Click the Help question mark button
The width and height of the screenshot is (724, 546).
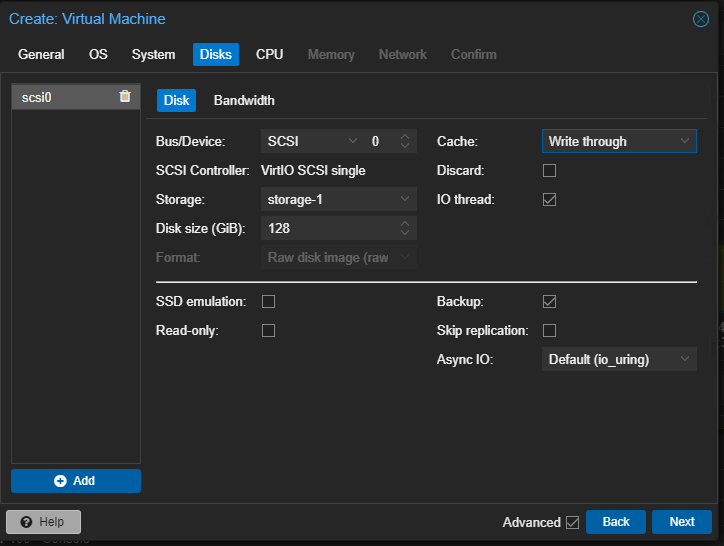click(x=43, y=522)
